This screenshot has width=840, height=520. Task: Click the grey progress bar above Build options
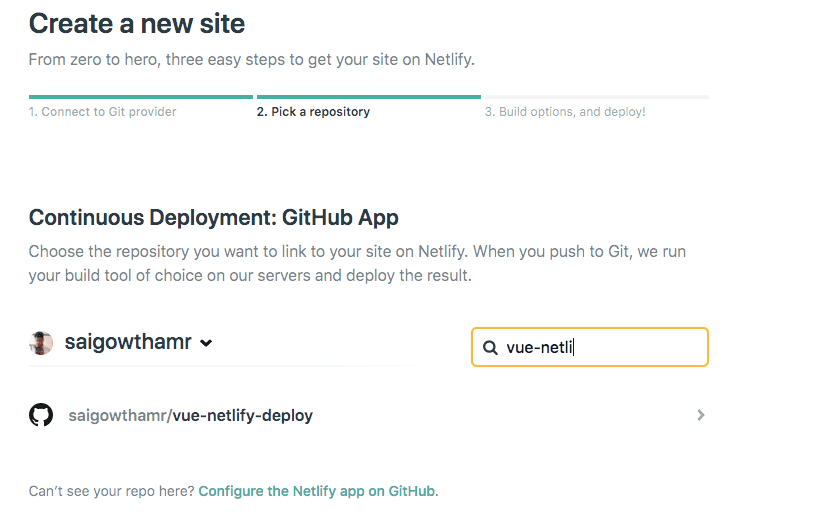pos(597,97)
